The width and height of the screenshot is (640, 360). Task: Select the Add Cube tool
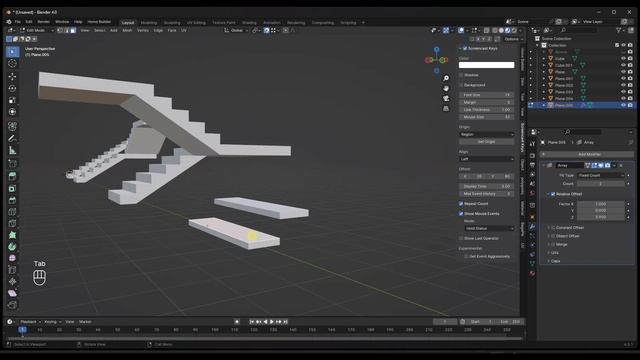(12, 164)
